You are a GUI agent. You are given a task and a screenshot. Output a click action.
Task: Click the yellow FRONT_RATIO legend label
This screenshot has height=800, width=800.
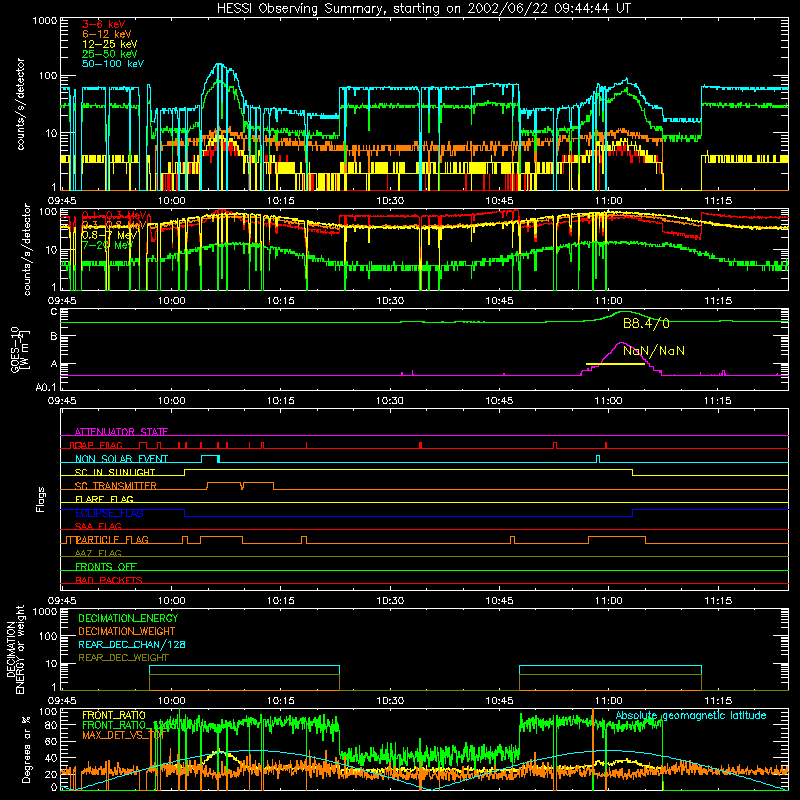click(x=114, y=715)
